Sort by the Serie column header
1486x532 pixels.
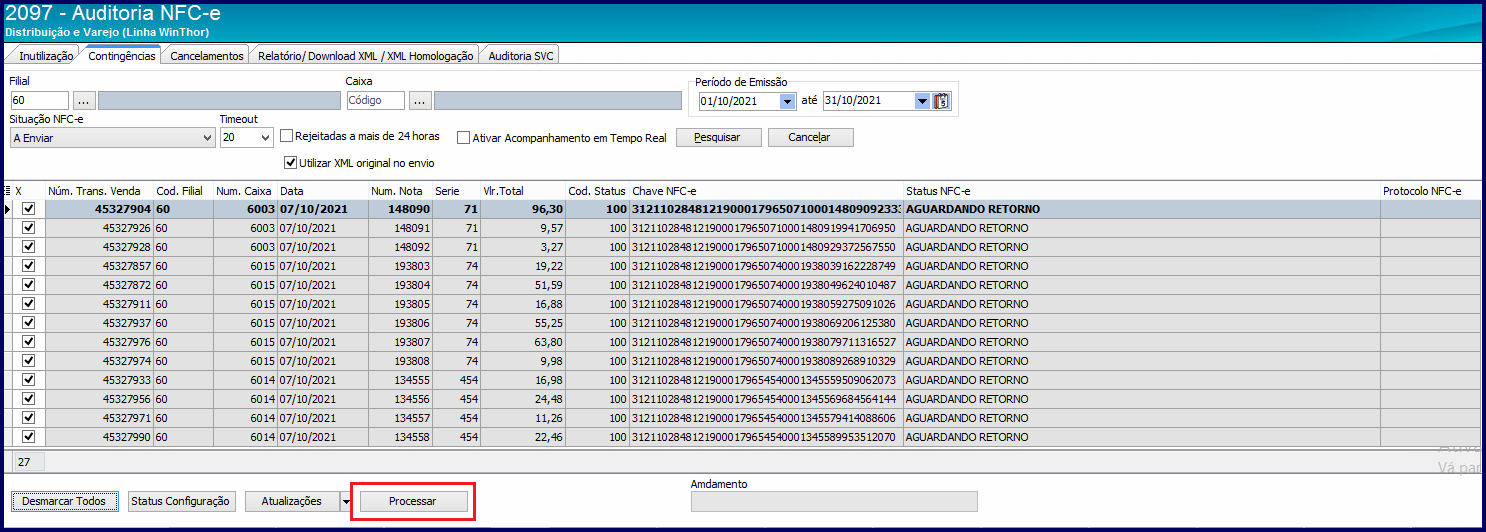(456, 190)
